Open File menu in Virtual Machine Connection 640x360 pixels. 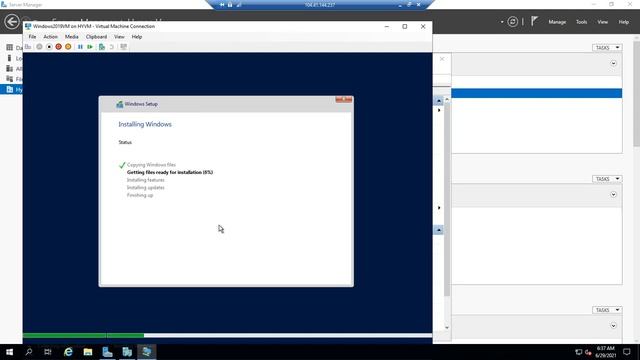coord(32,37)
